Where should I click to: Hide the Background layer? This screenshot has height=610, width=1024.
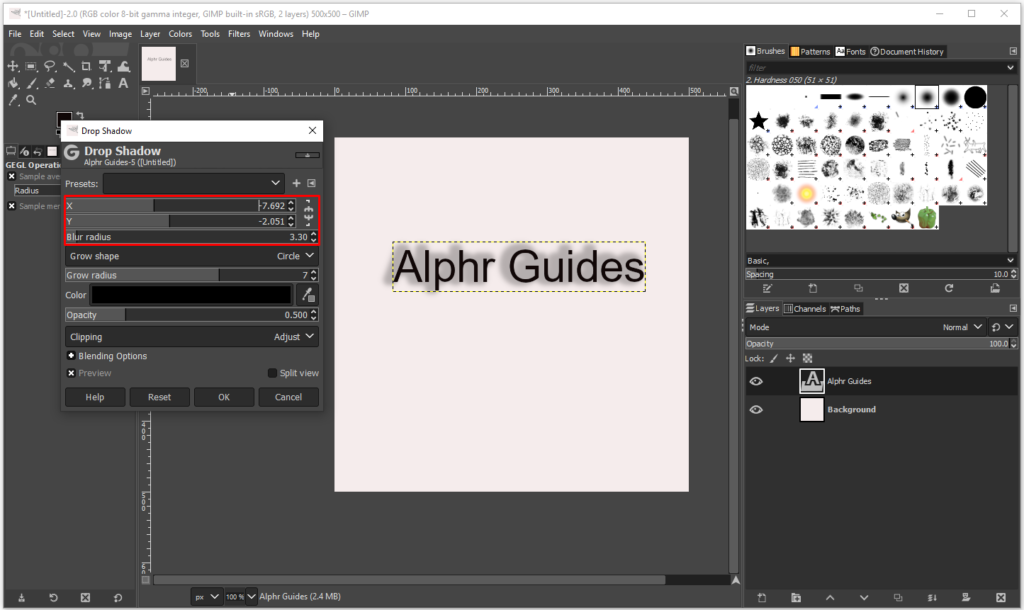[x=757, y=410]
